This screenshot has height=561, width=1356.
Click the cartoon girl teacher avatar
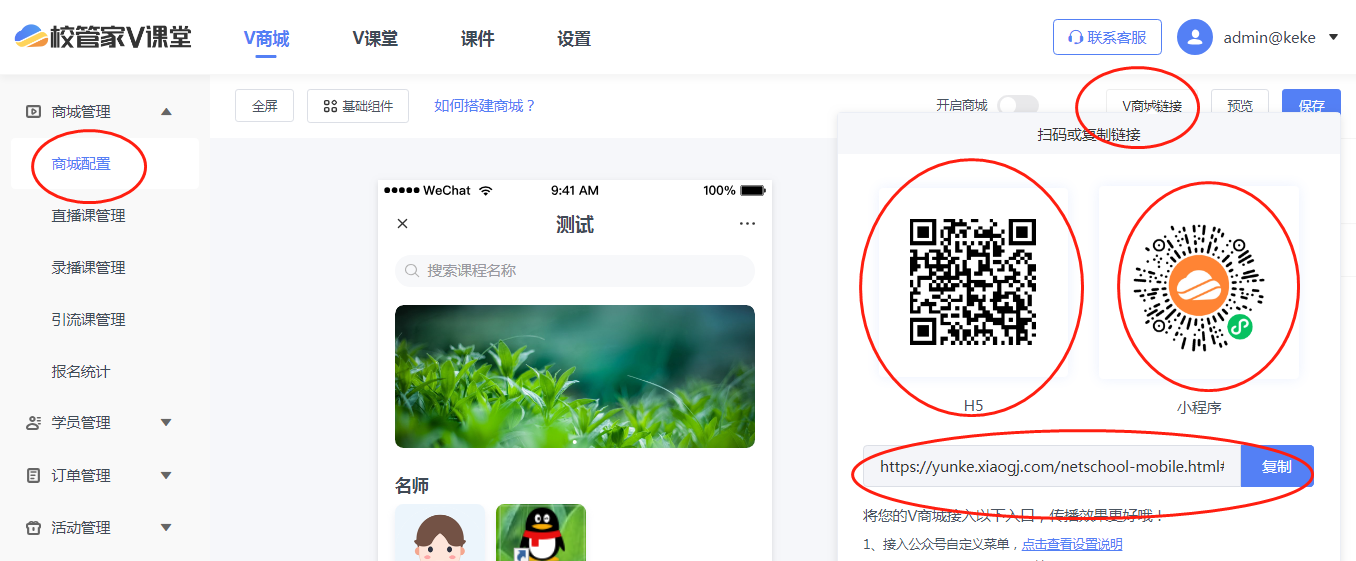440,532
